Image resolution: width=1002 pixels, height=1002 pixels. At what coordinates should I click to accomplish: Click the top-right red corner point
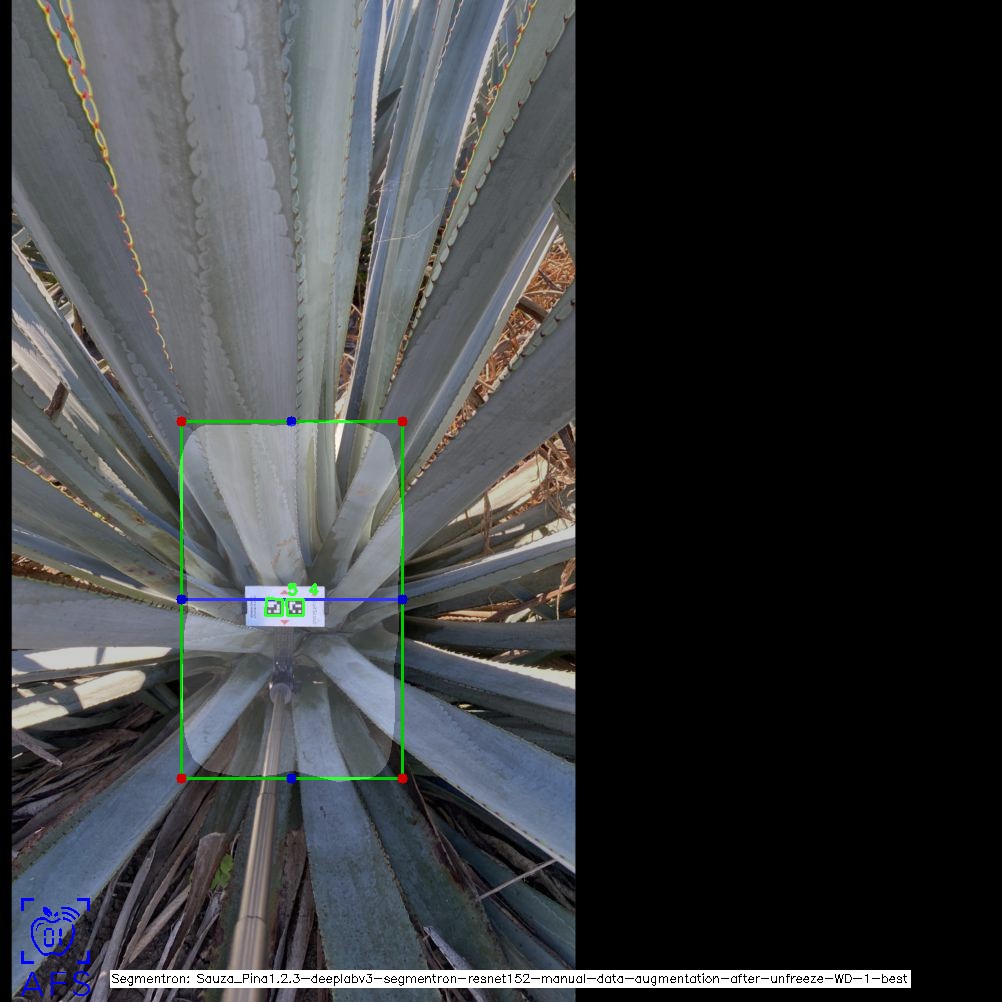click(402, 421)
